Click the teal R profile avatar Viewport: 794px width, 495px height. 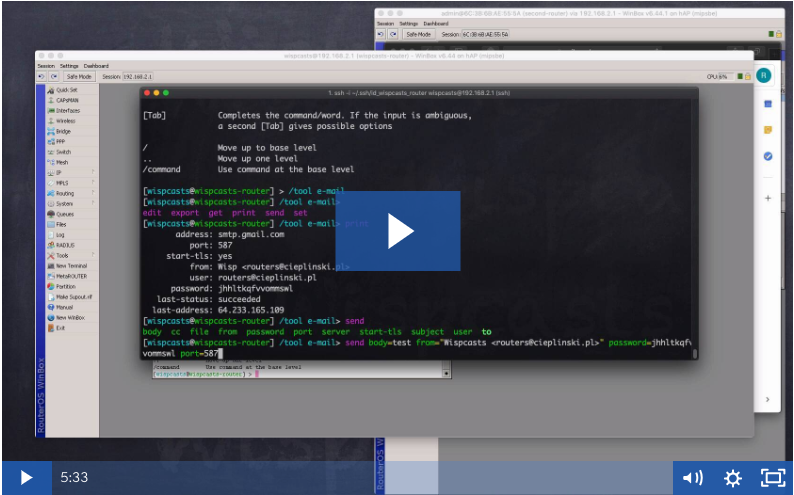pos(764,76)
